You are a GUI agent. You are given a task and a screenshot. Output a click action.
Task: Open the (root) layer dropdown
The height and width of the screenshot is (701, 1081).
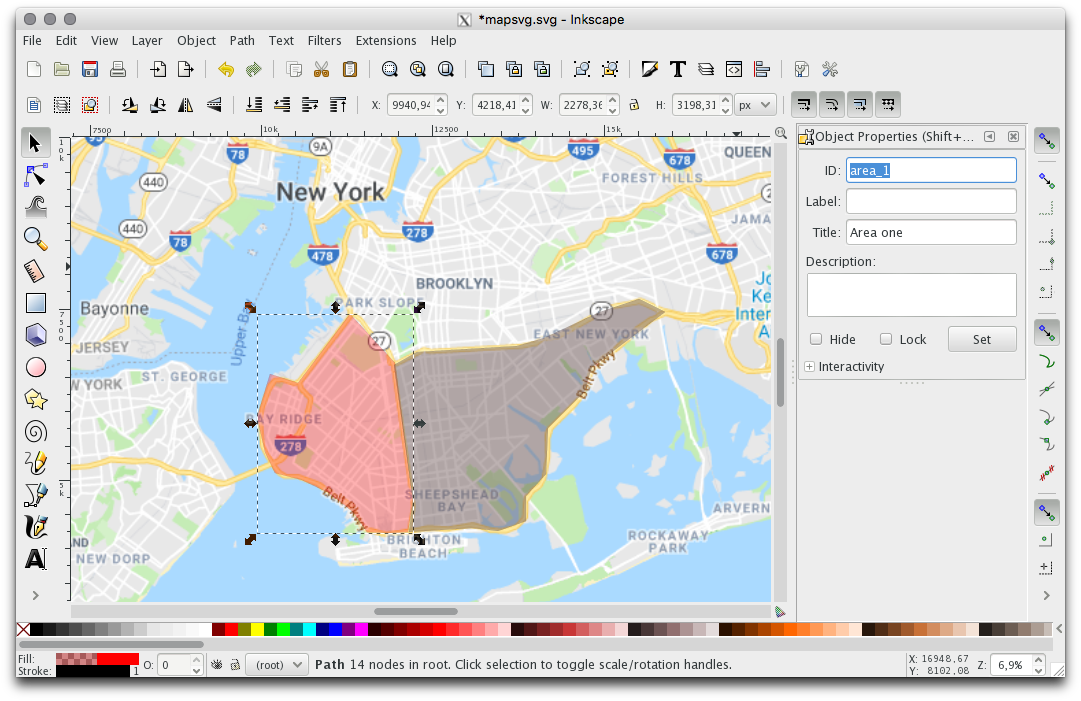[x=277, y=664]
